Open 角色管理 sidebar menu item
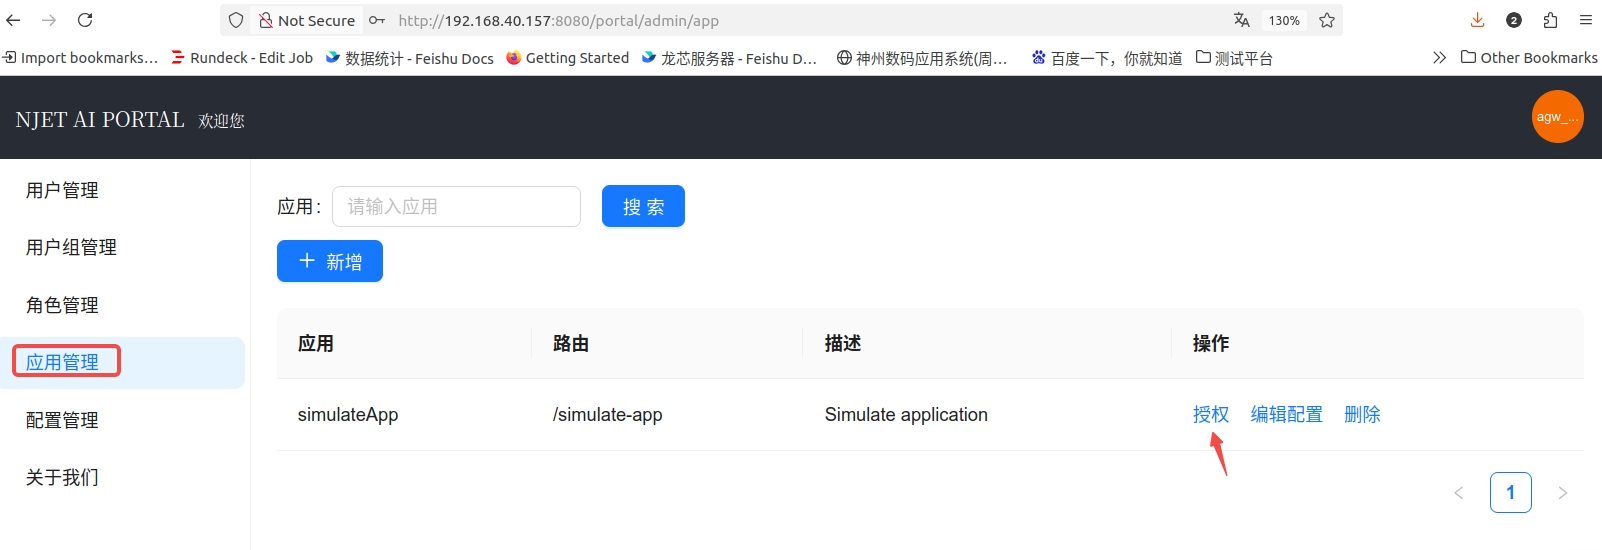1602x550 pixels. (62, 305)
